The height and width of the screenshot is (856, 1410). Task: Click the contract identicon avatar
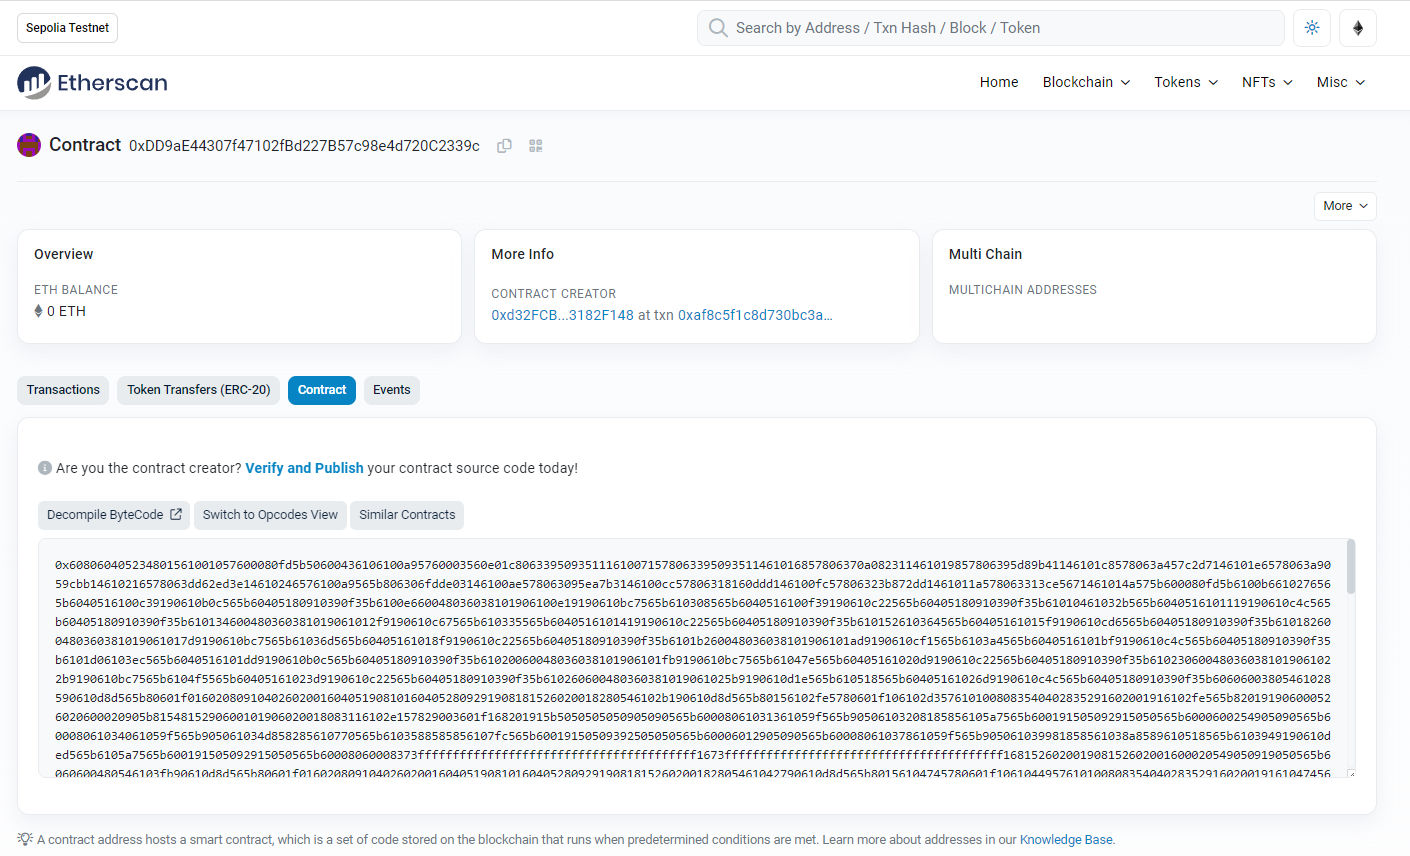[29, 145]
